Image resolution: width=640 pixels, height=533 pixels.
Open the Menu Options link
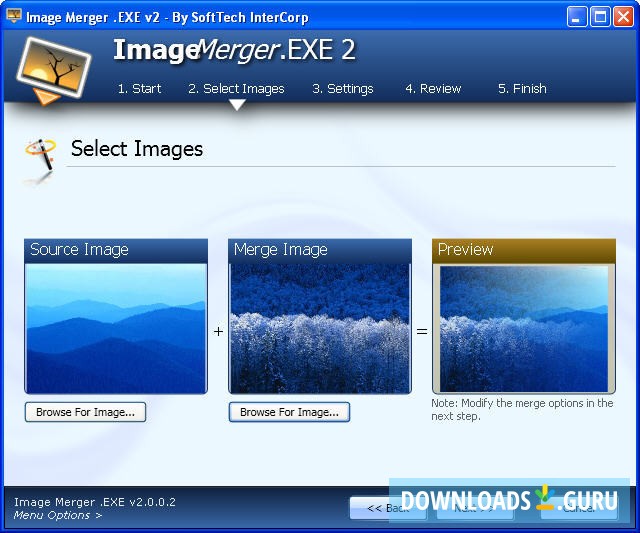tap(58, 515)
